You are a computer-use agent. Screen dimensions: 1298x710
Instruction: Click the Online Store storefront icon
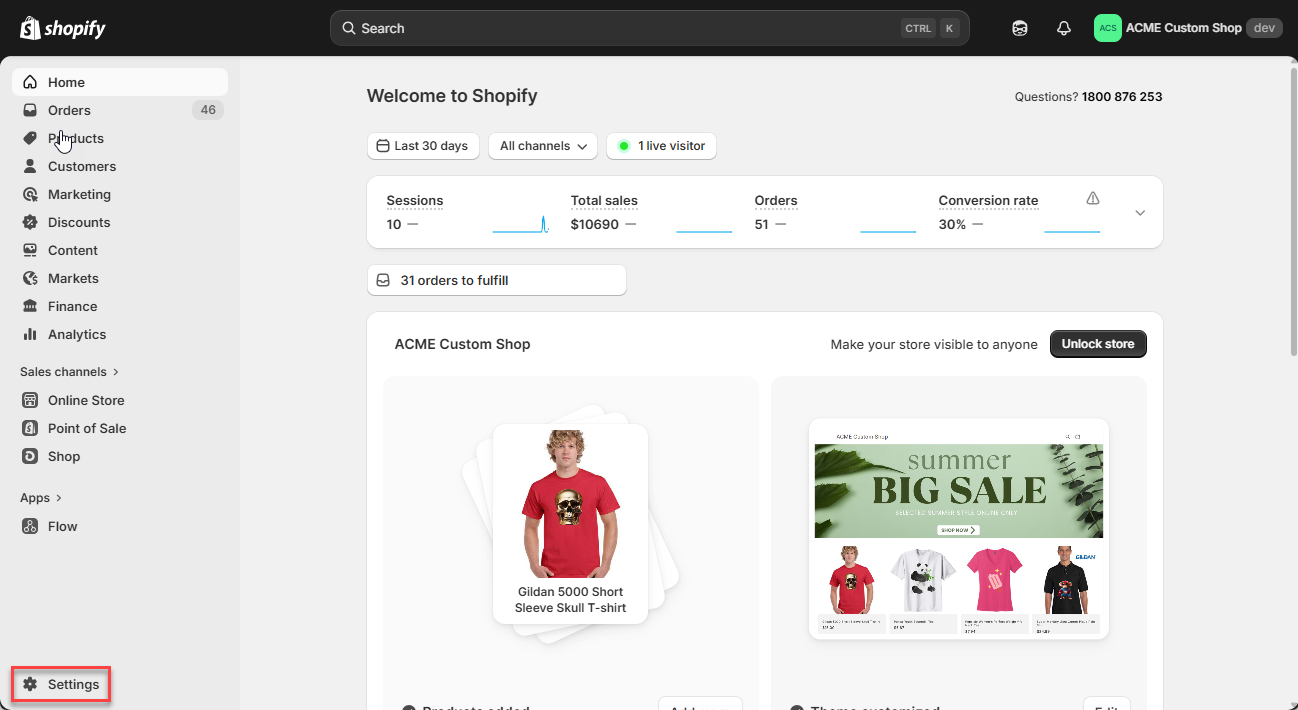pos(30,400)
